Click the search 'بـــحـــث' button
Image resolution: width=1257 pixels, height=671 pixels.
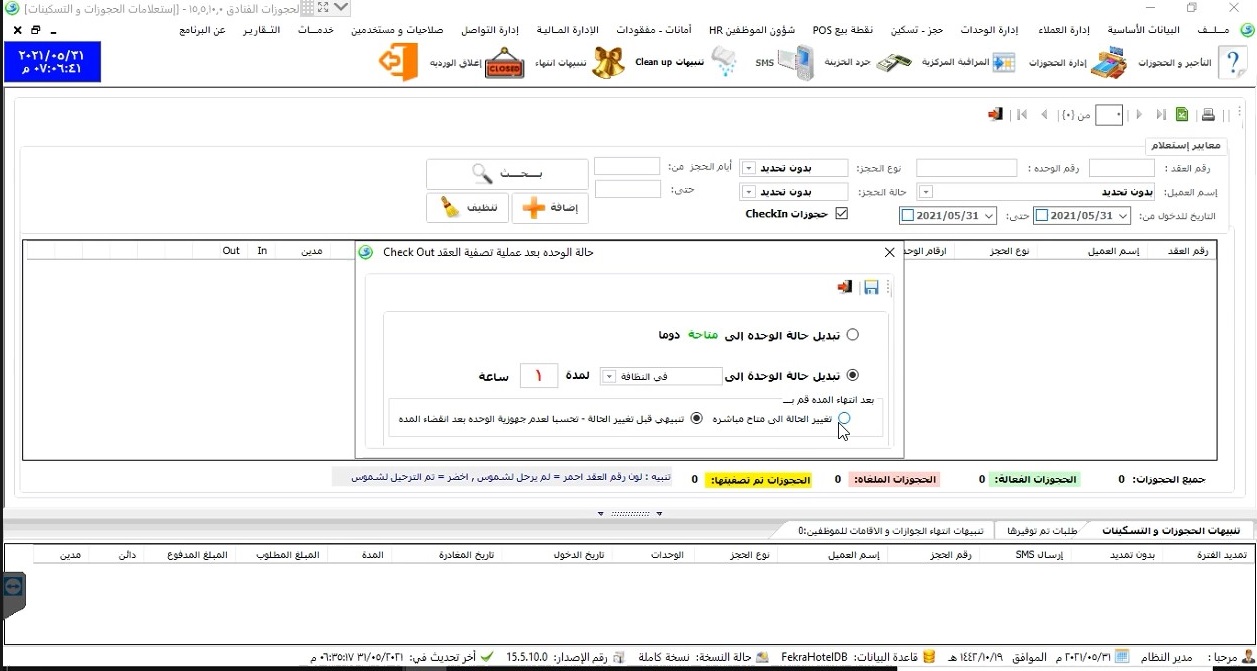click(x=506, y=174)
